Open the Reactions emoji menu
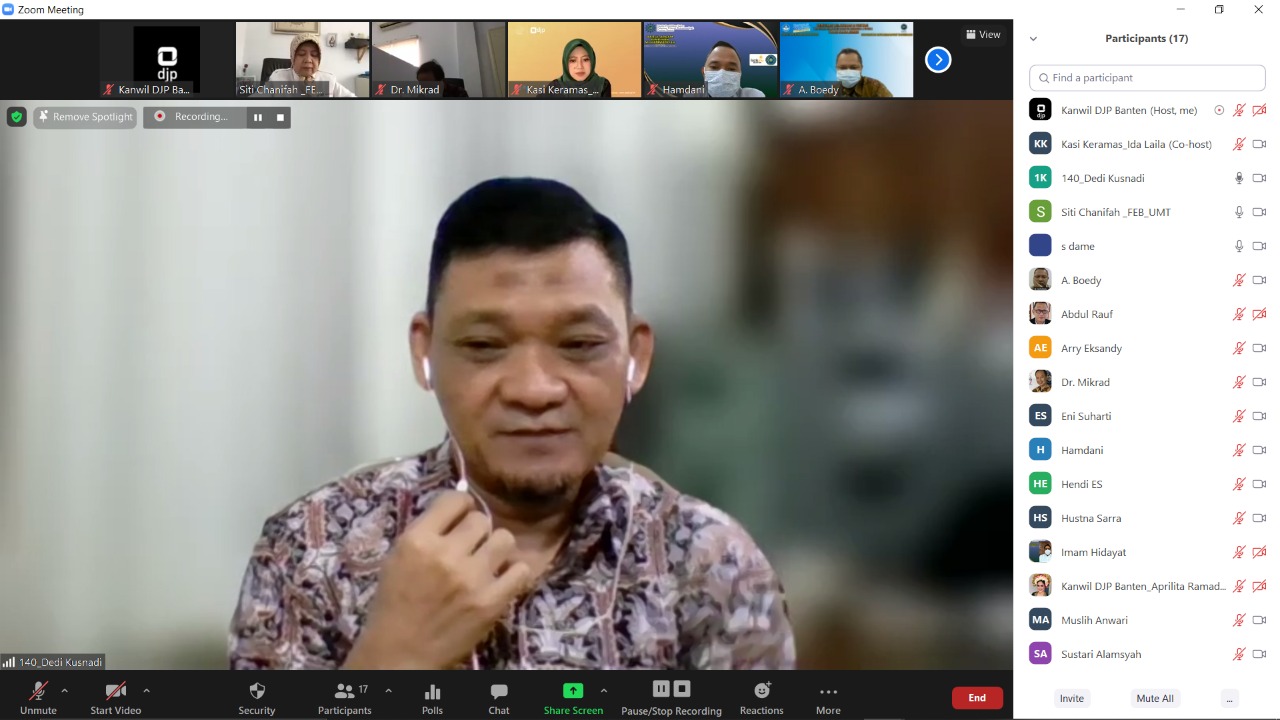This screenshot has width=1280, height=720. (762, 691)
